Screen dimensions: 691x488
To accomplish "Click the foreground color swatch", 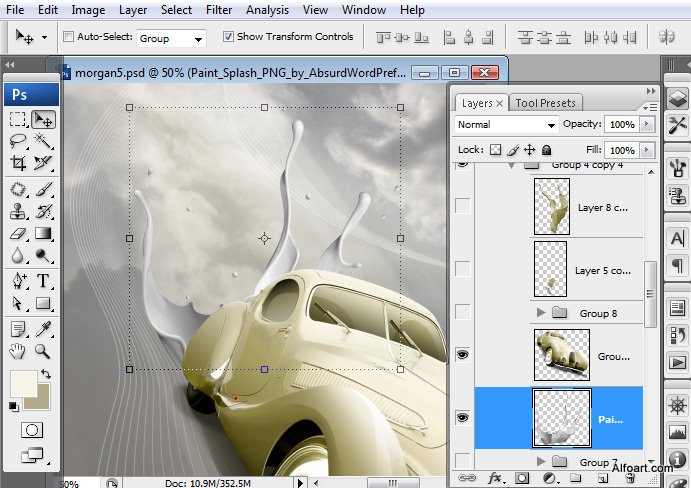I will tap(22, 383).
